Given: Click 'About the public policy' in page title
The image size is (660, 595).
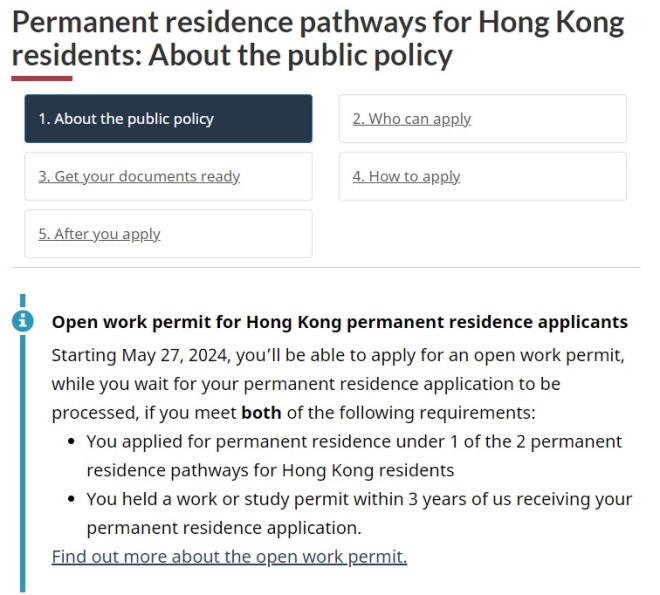Looking at the screenshot, I should pyautogui.click(x=301, y=55).
